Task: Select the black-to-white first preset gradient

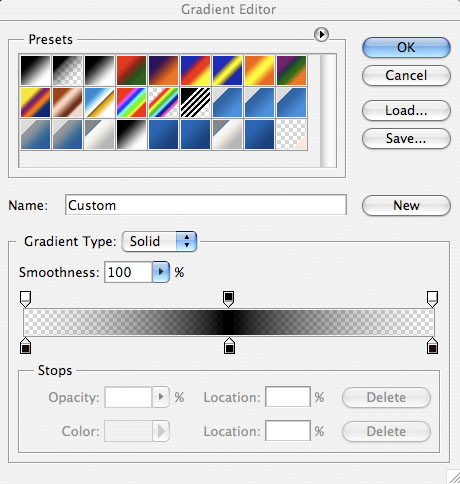Action: point(35,70)
